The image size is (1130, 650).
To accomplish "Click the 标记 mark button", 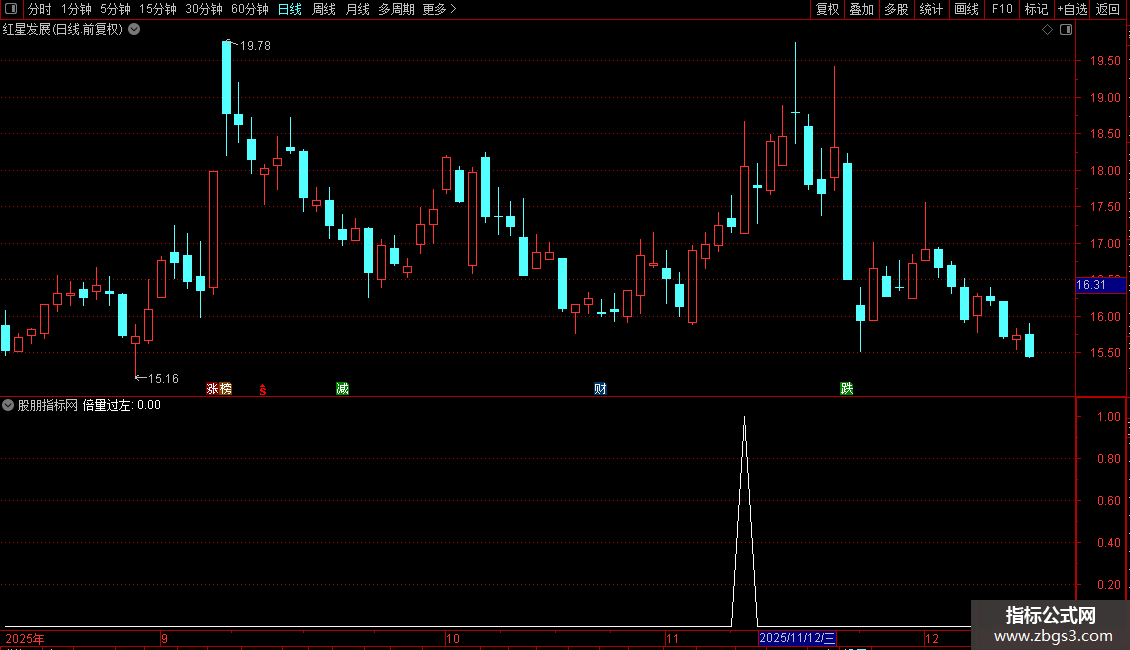I will click(1036, 9).
